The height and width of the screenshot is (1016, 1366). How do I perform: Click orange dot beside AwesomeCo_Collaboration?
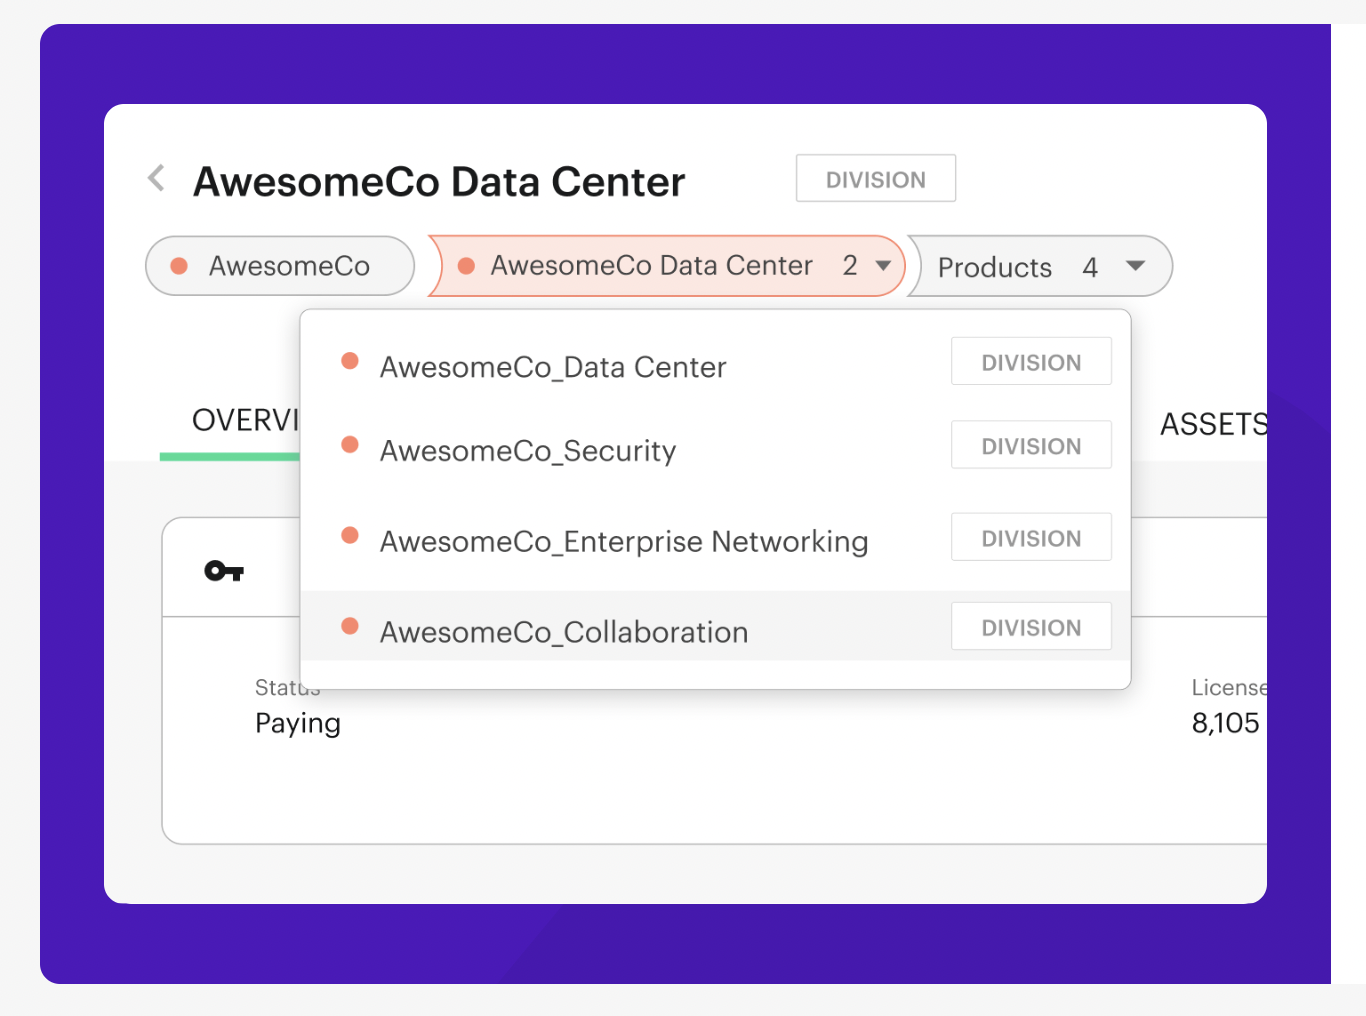[x=350, y=626]
